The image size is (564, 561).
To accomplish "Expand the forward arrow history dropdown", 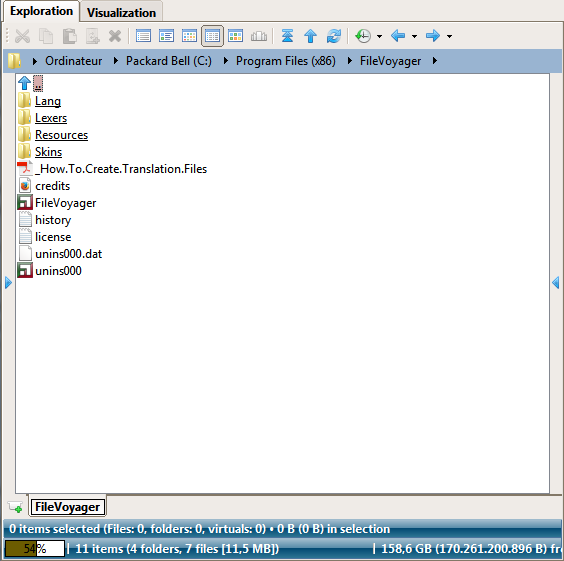I will [x=449, y=36].
